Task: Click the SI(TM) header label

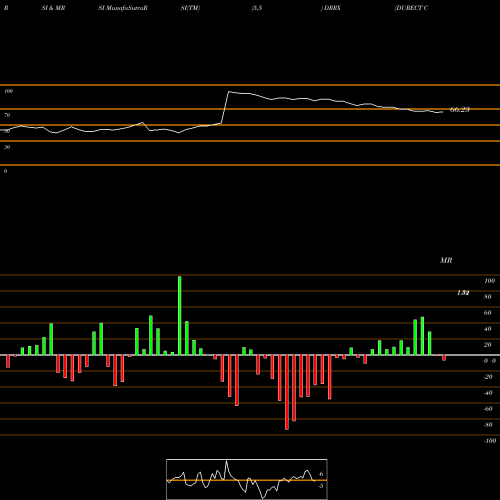Action: [x=190, y=8]
